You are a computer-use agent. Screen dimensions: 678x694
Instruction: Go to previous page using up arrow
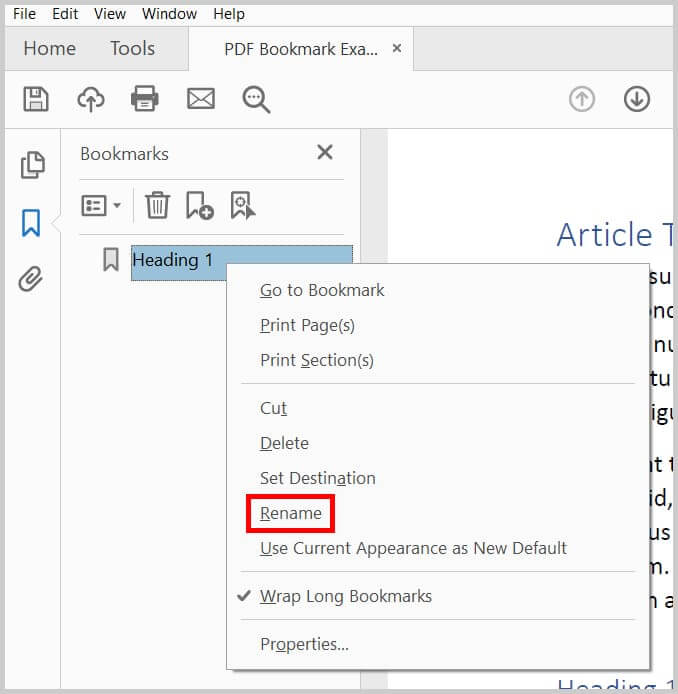pyautogui.click(x=582, y=99)
